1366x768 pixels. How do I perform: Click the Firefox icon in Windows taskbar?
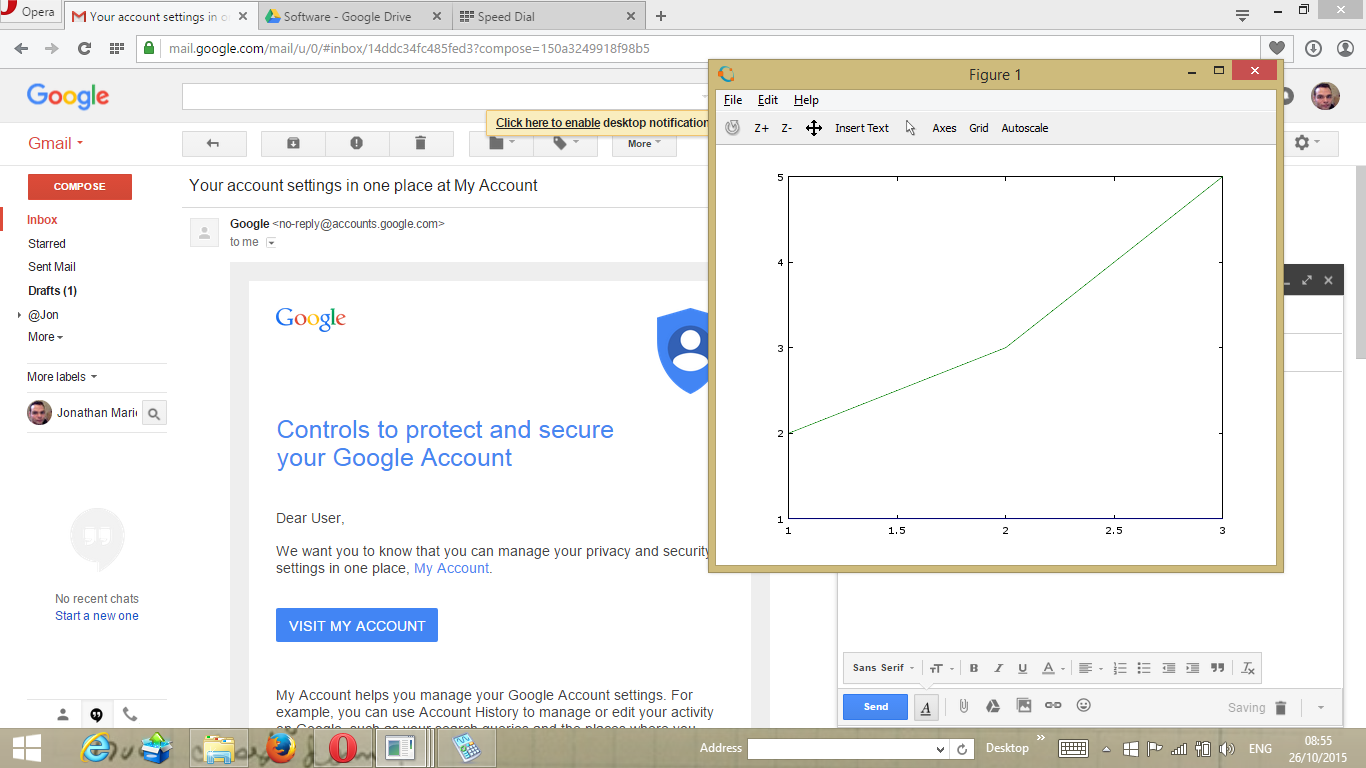[x=281, y=748]
